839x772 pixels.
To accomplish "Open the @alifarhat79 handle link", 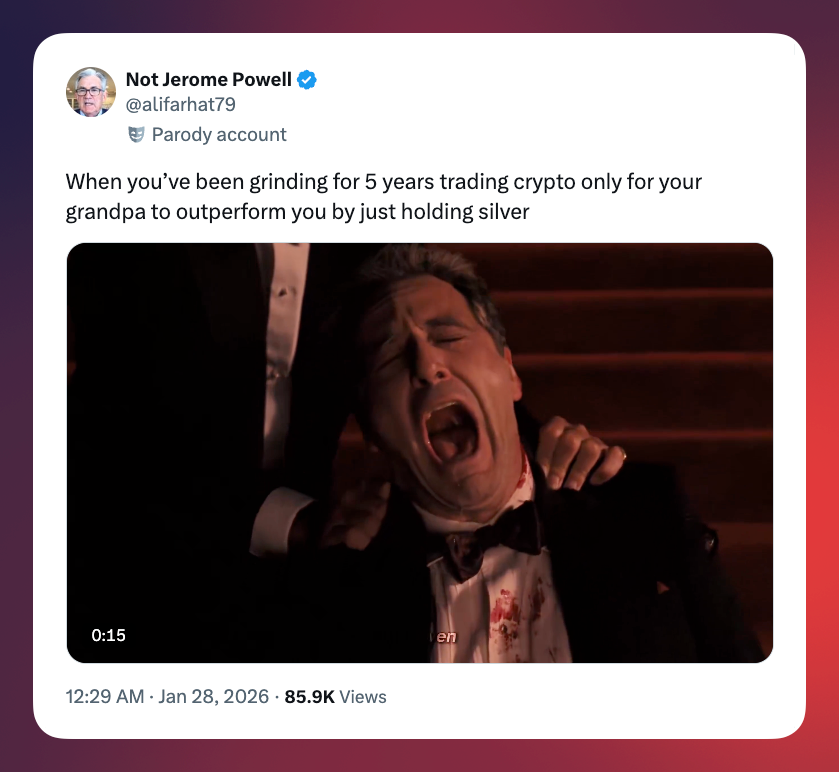I will pyautogui.click(x=180, y=104).
